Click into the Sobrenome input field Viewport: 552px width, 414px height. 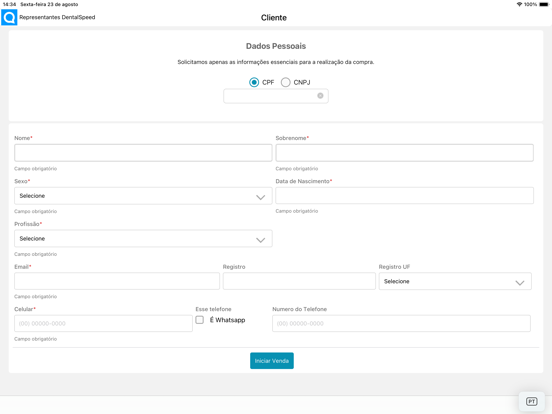point(404,153)
